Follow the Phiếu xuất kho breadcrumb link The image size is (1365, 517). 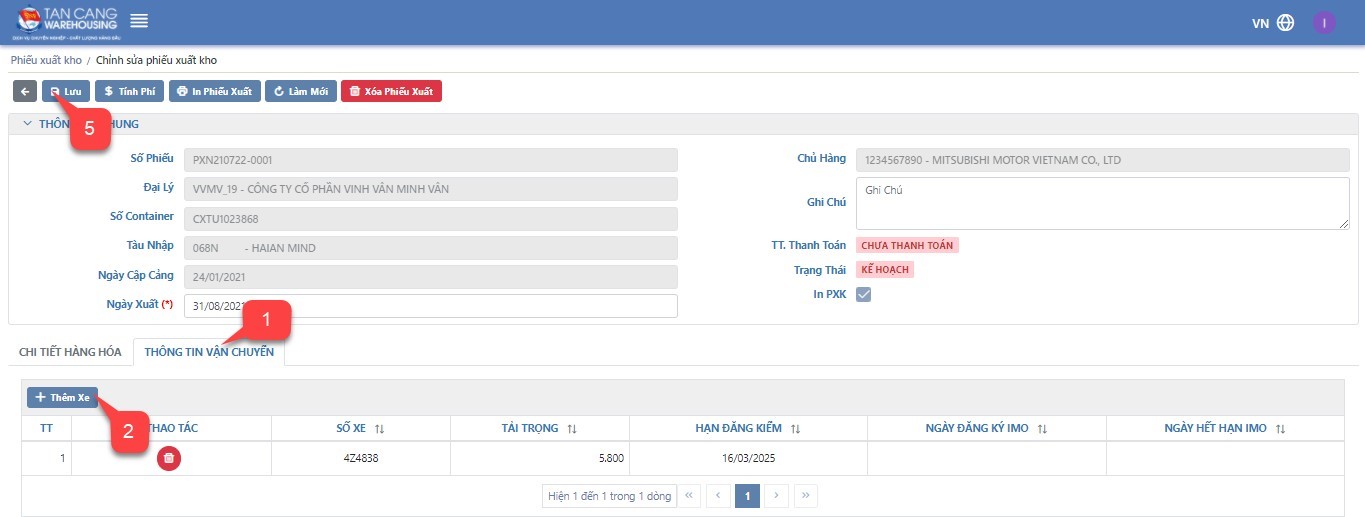[45, 60]
